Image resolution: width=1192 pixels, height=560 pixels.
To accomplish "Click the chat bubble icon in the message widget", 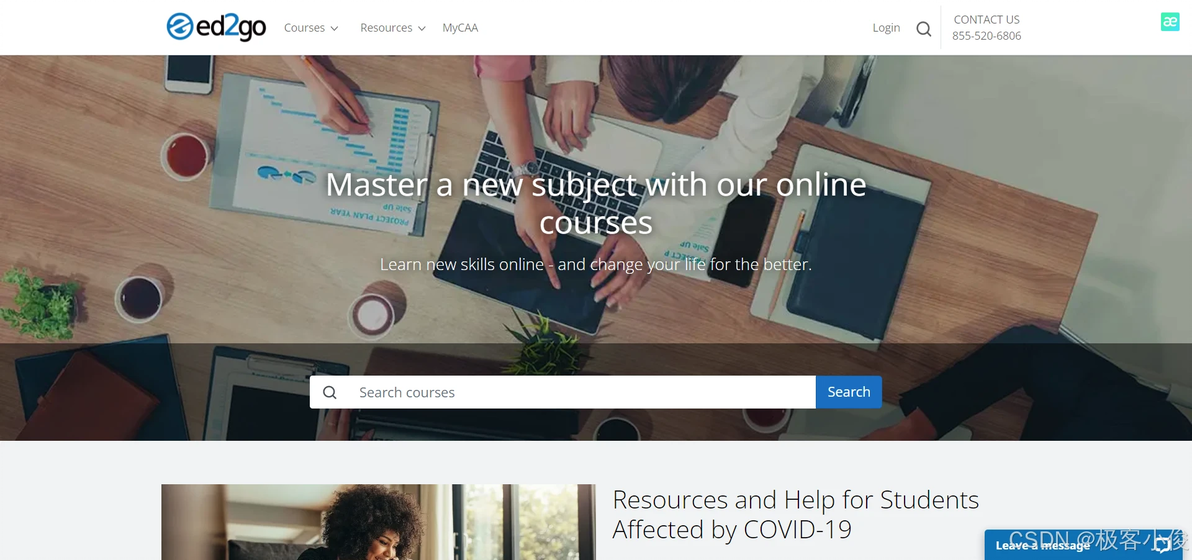I will point(1162,546).
